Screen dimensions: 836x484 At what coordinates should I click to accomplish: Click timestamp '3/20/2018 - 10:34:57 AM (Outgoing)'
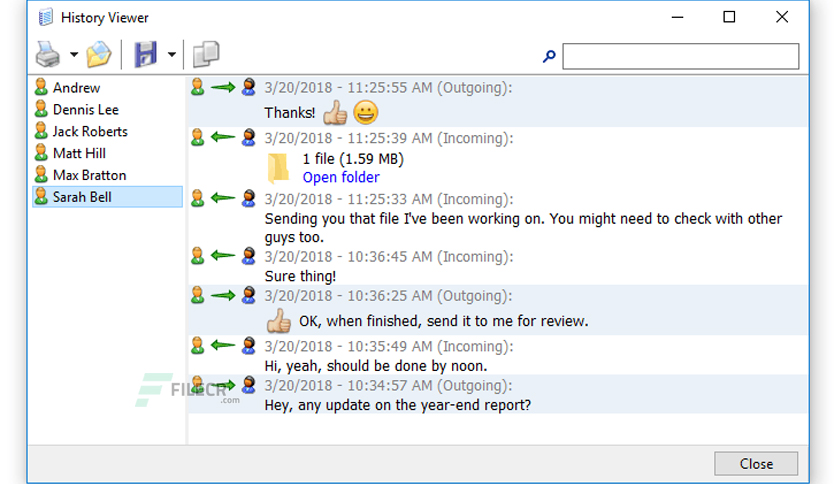point(388,385)
